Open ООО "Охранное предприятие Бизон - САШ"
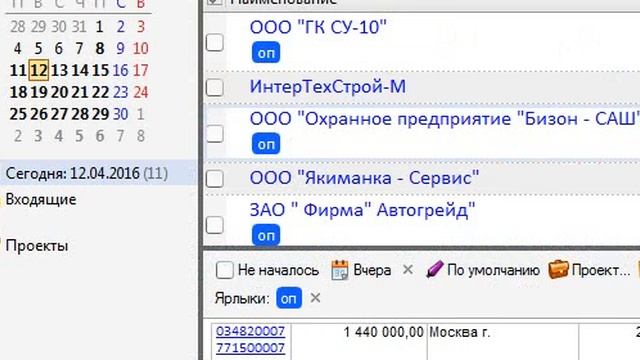 pyautogui.click(x=444, y=119)
